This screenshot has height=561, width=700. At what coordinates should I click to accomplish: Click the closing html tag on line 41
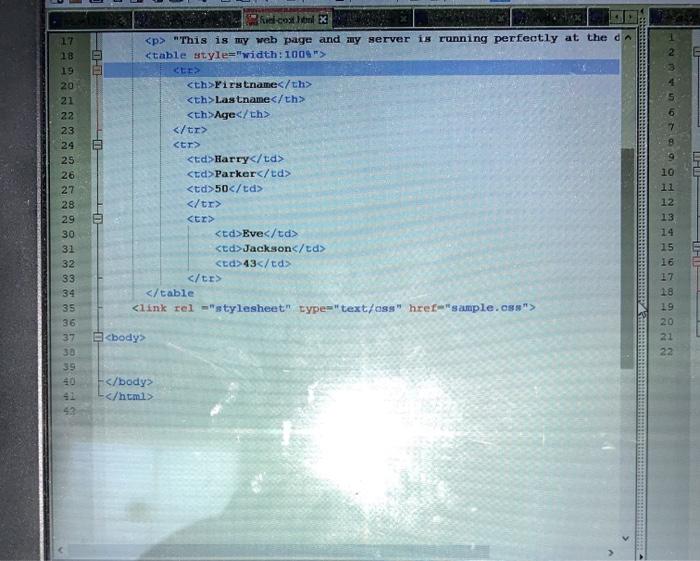click(x=129, y=396)
